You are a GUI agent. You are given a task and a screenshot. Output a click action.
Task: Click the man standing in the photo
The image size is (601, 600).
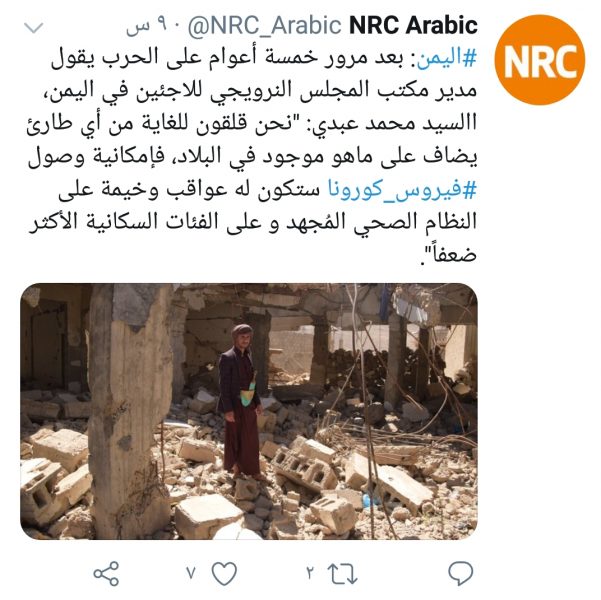click(x=241, y=401)
